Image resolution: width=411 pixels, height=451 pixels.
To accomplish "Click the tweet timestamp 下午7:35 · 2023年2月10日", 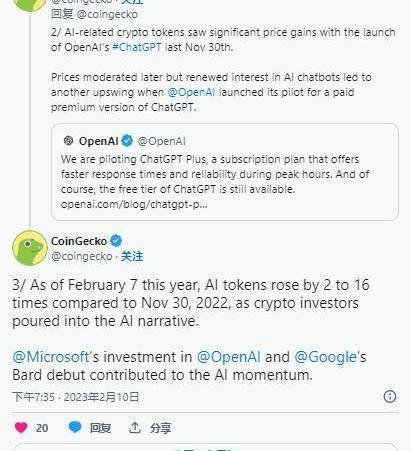I will 76,397.
